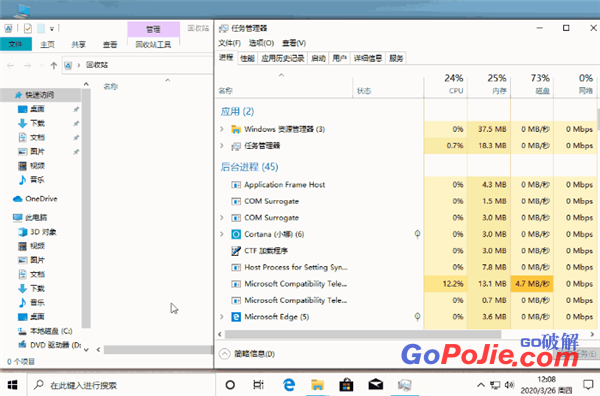
Task: Switch to Users tab
Action: (339, 58)
